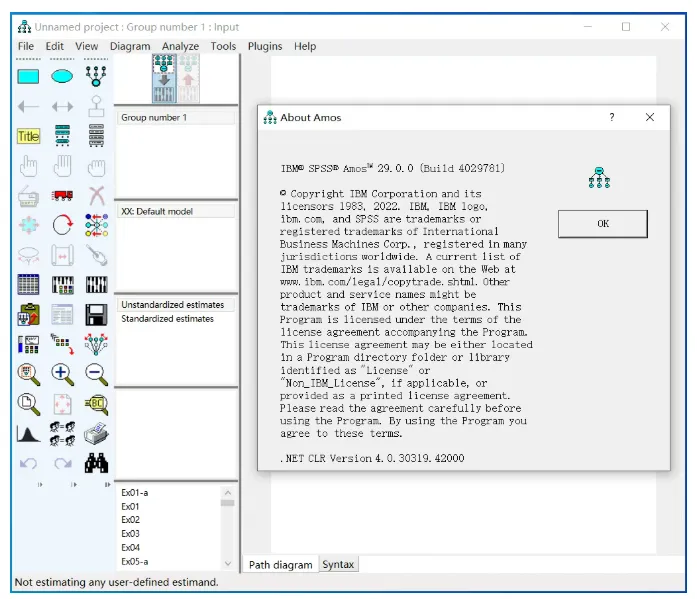
Task: Click the Title figure caption tool
Action: 28,136
